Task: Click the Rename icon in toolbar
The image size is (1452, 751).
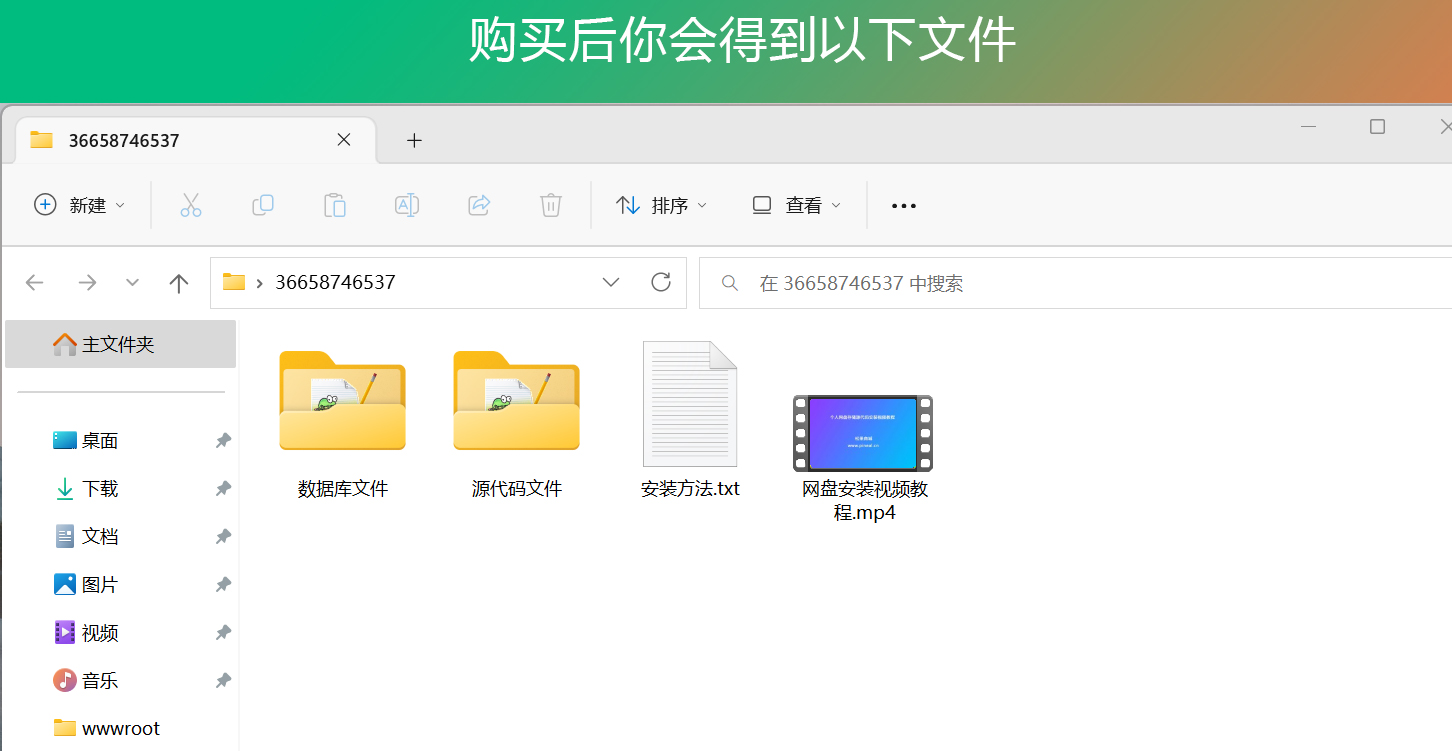Action: [407, 205]
